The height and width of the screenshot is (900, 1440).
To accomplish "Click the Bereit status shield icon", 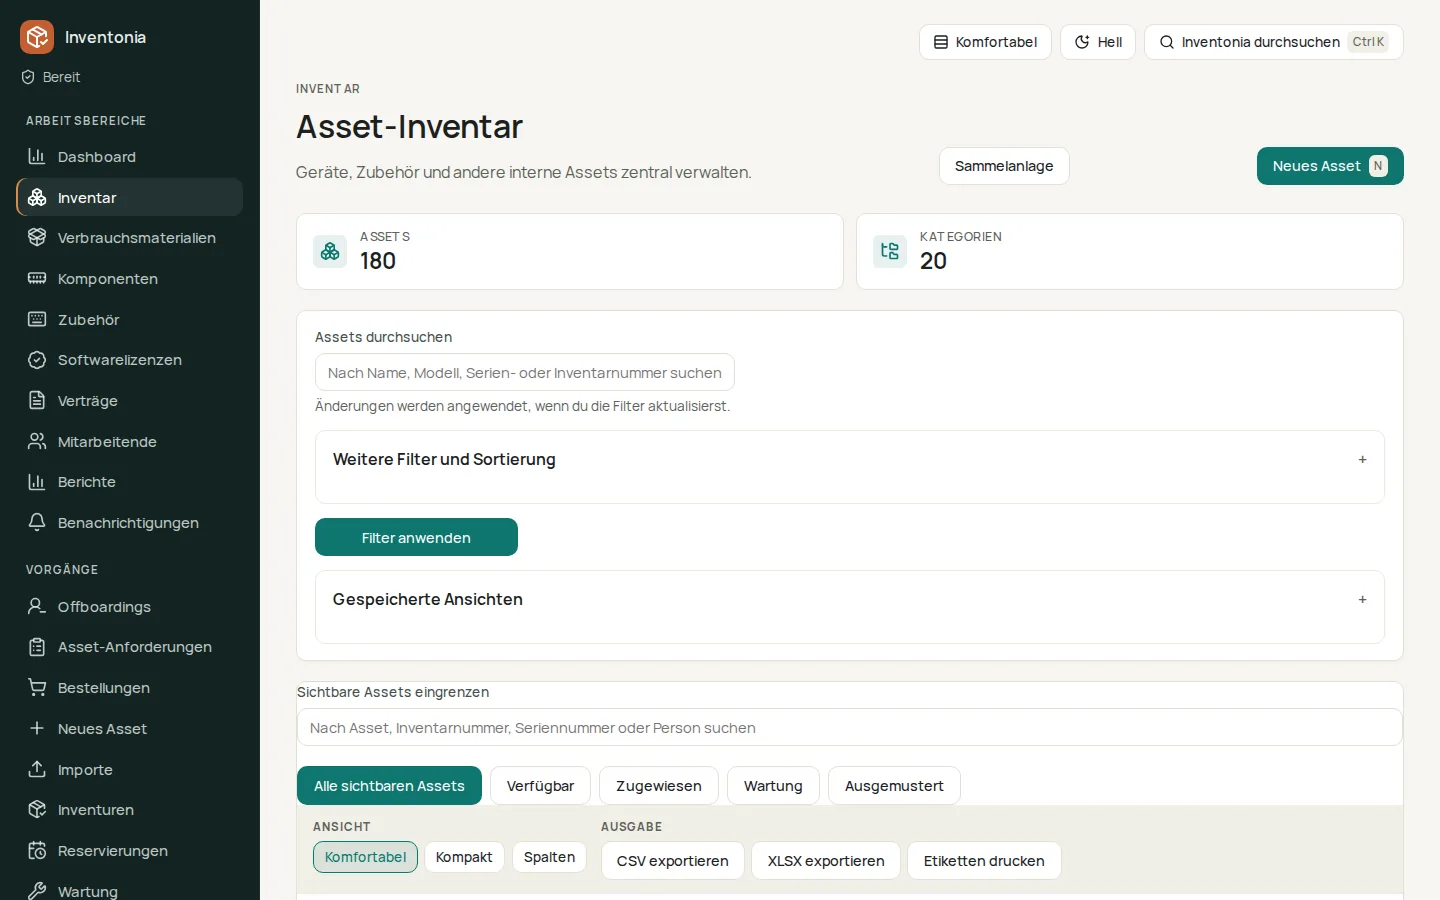I will tap(28, 77).
